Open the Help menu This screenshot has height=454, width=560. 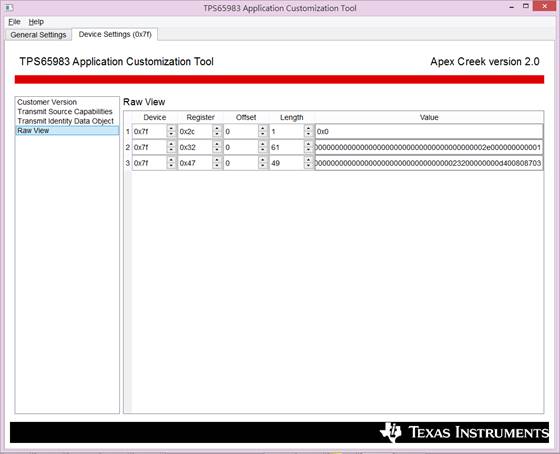tap(36, 22)
